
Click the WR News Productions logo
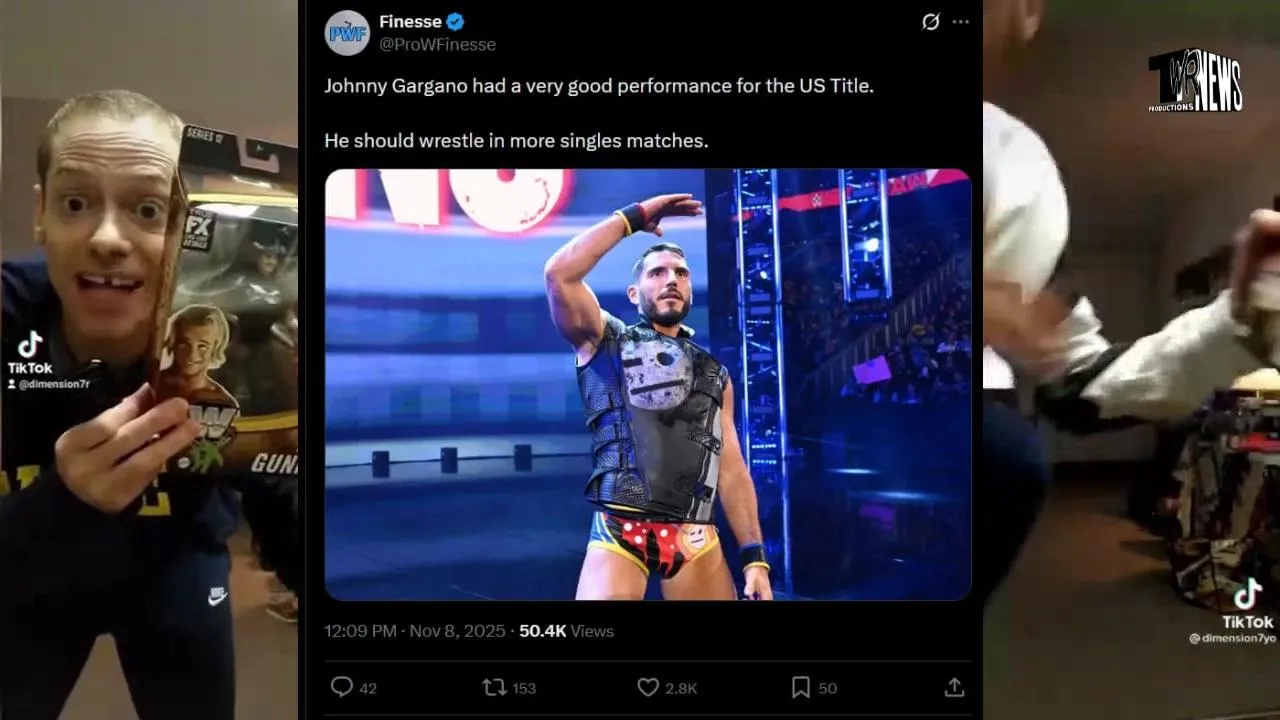[1196, 82]
